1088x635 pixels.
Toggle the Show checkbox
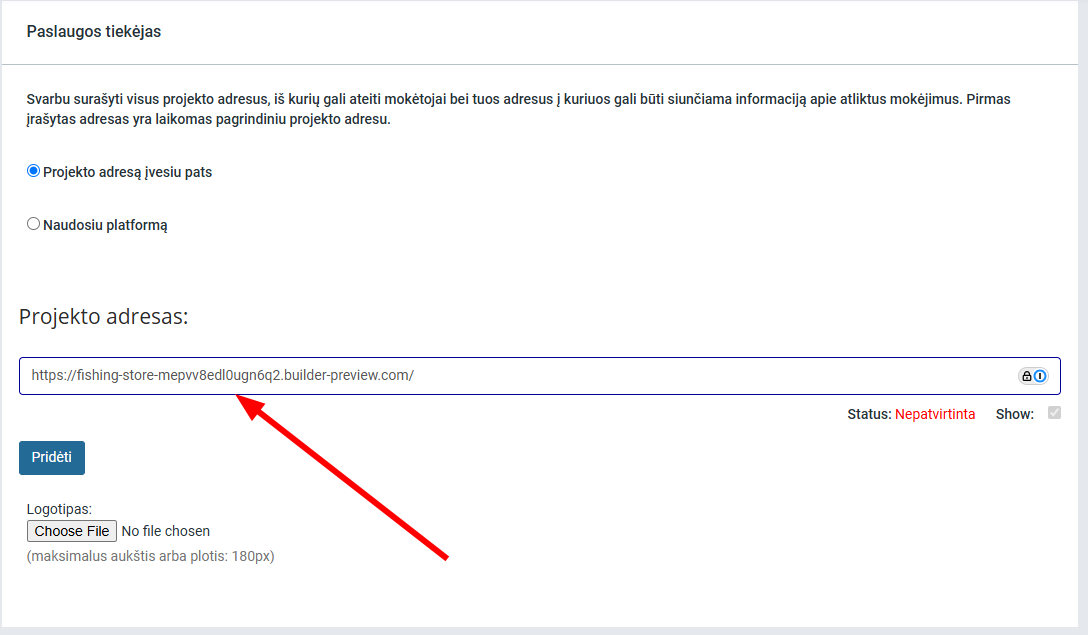1053,413
